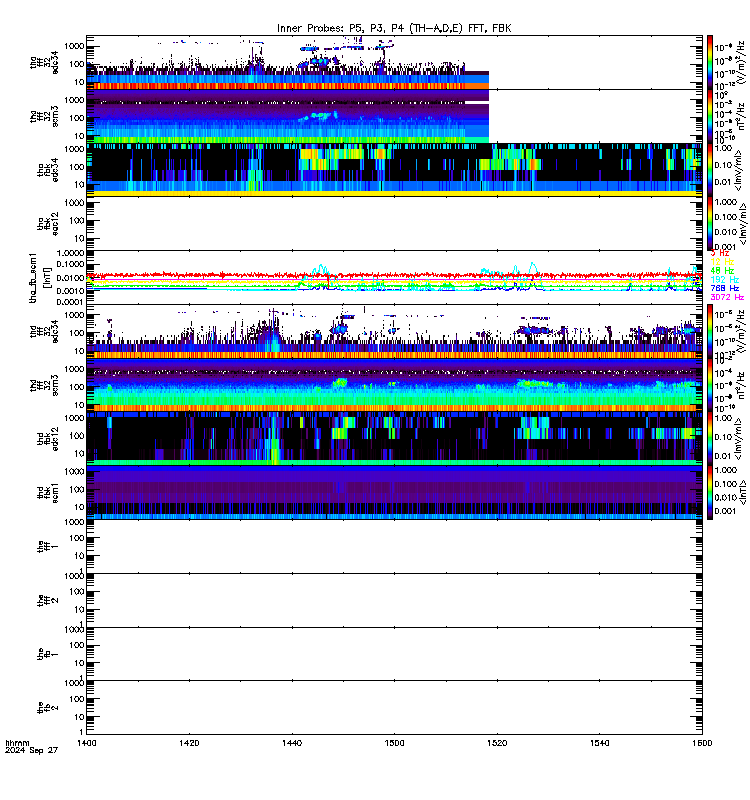
Task: Click the "0.1000" tick on tha_fb_scm1 axis
Action: tap(70, 265)
